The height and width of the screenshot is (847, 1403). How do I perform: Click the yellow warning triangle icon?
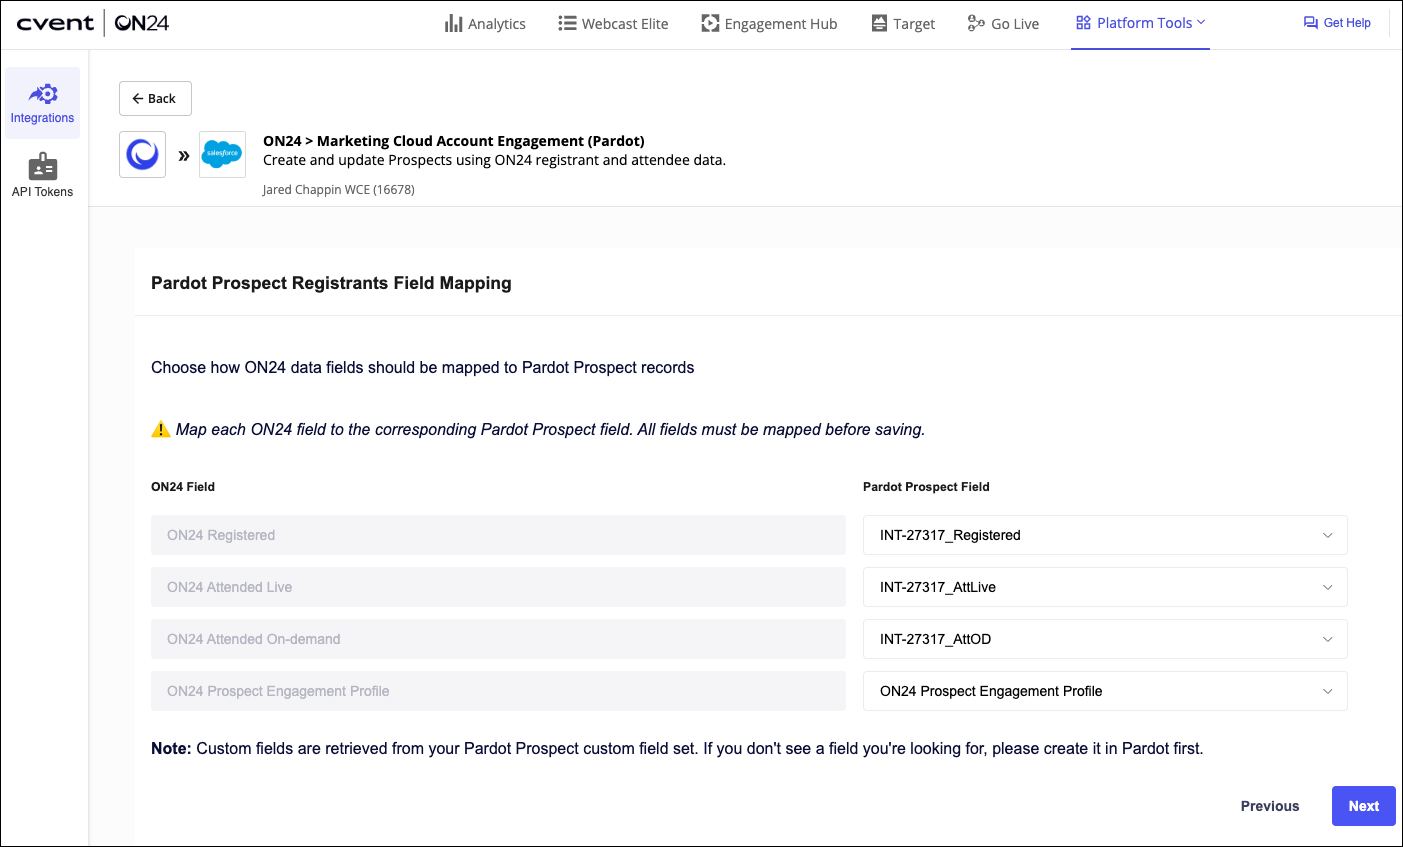point(161,429)
